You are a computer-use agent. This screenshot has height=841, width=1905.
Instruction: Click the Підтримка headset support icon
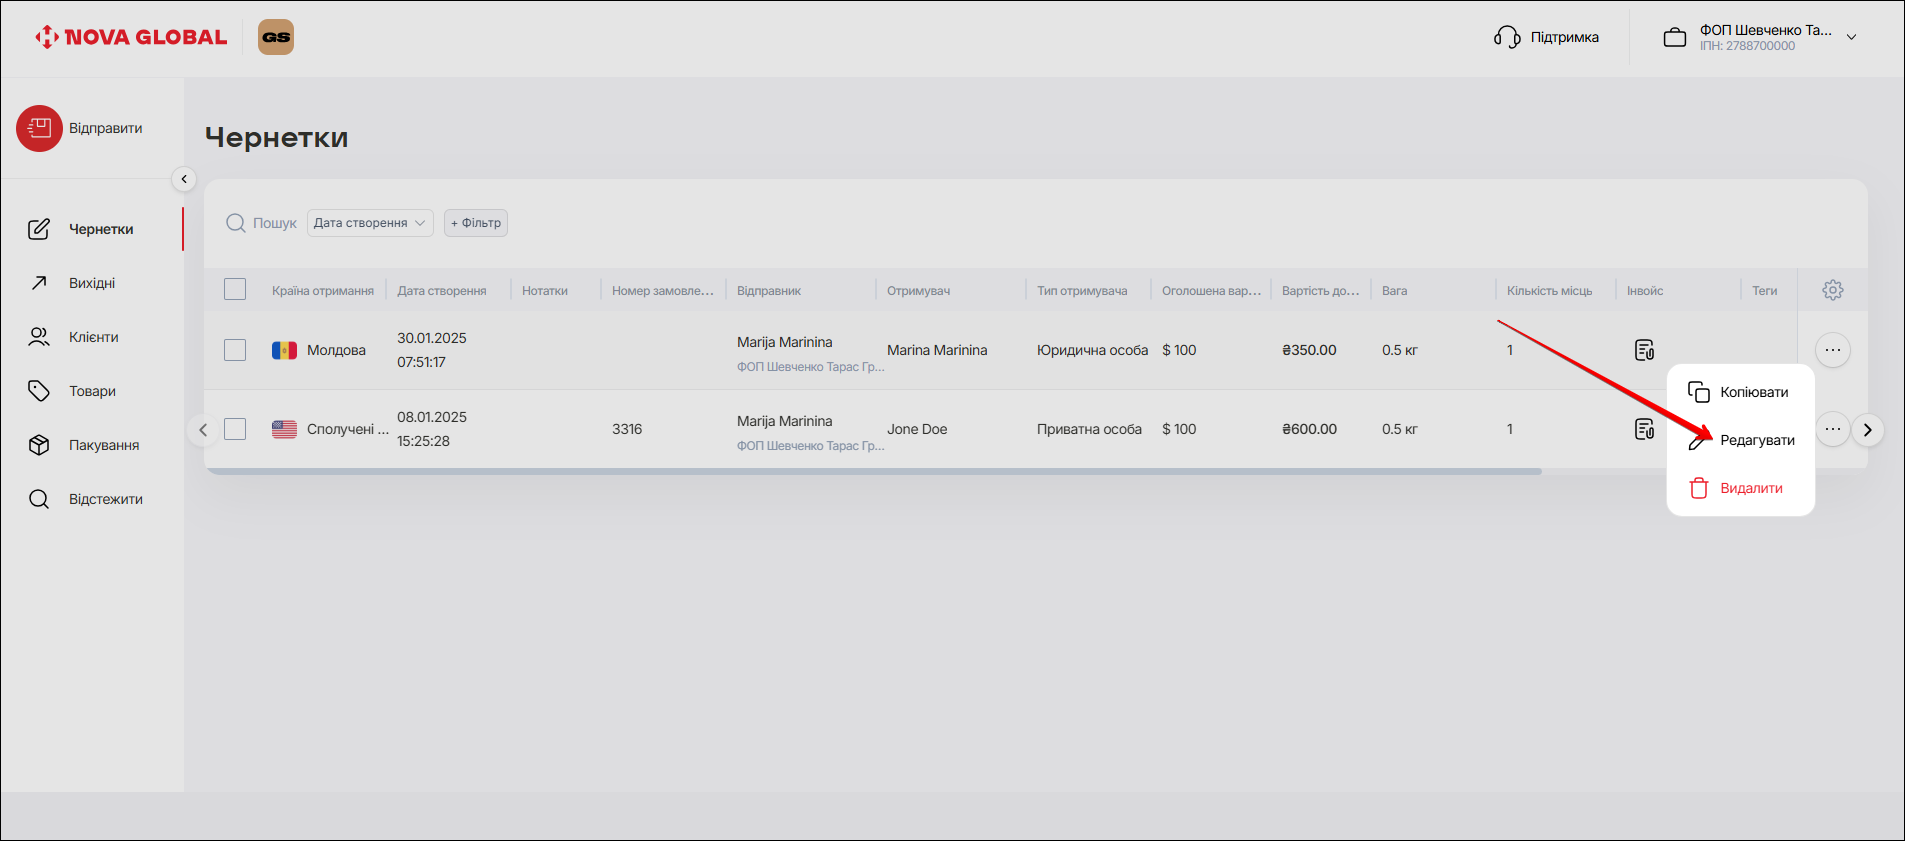coord(1507,37)
